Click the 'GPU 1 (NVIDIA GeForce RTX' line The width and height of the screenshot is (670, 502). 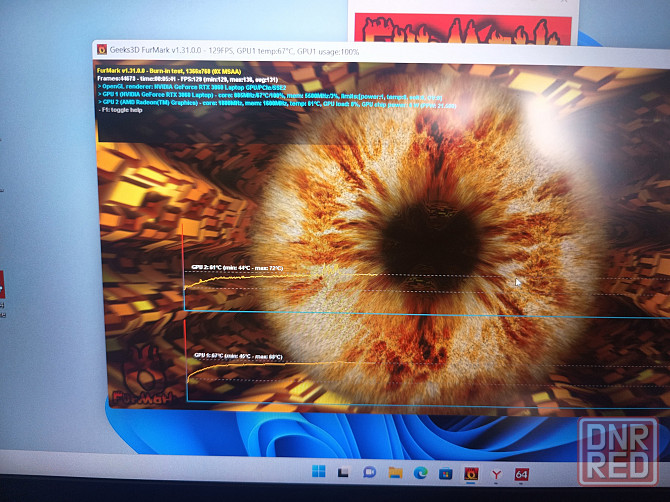pyautogui.click(x=270, y=95)
